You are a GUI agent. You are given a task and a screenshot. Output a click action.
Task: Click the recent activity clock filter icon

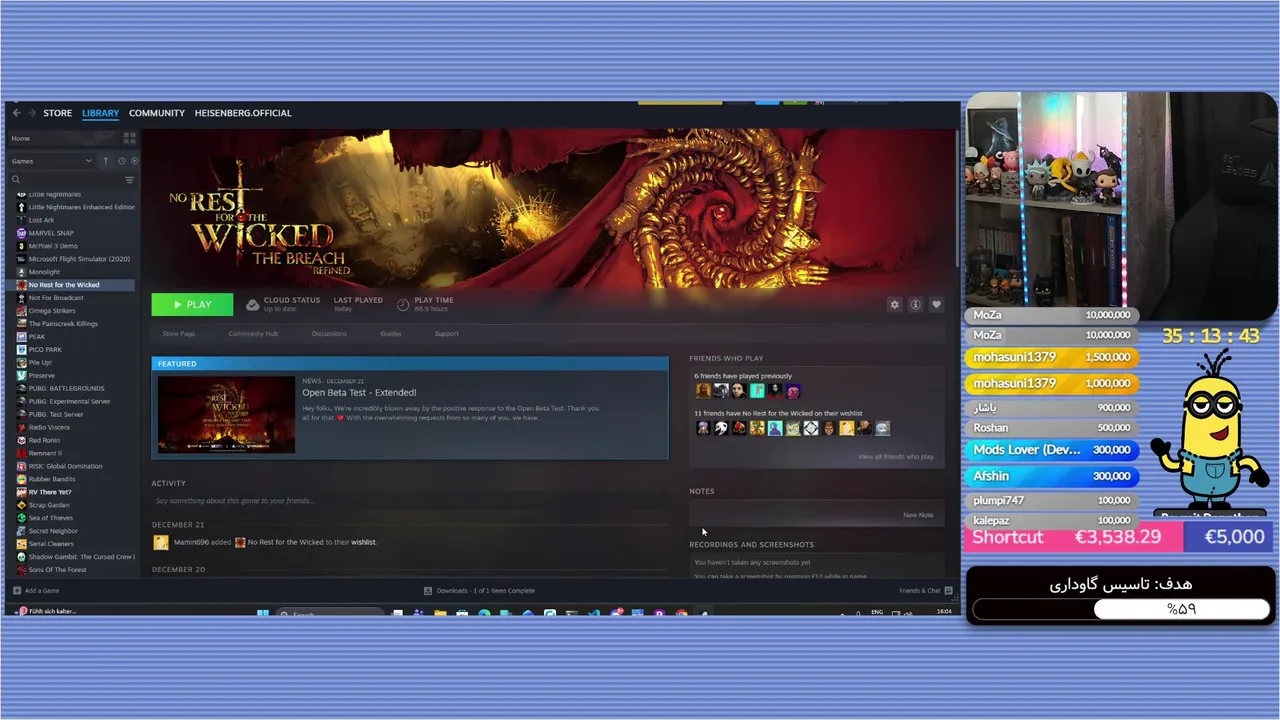[122, 161]
